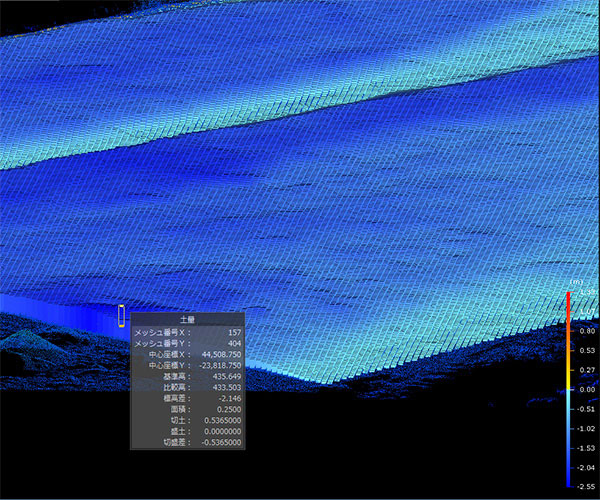The image size is (600, 500).
Task: Click the 標高差 value -2.146
Action: click(228, 398)
